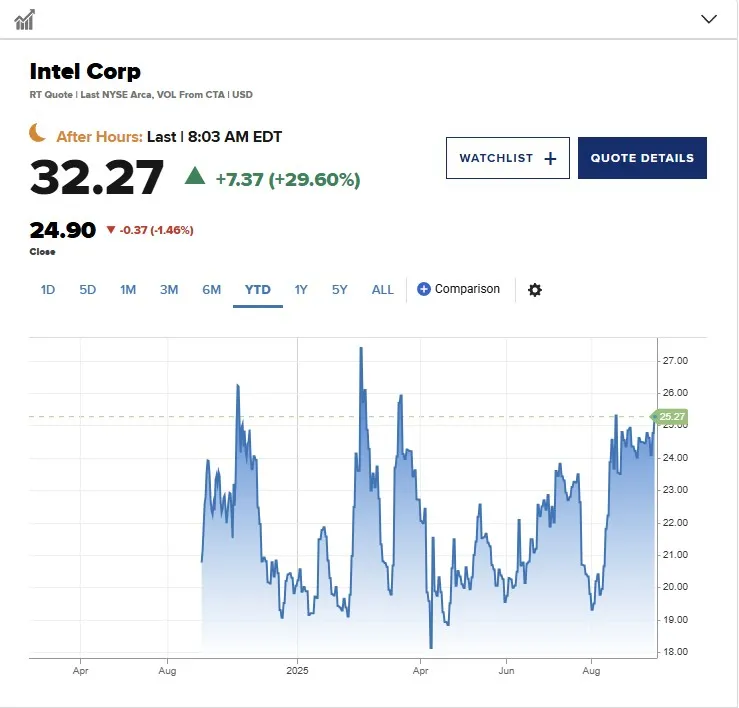739x708 pixels.
Task: Click the After Hours moon icon
Action: [x=37, y=133]
